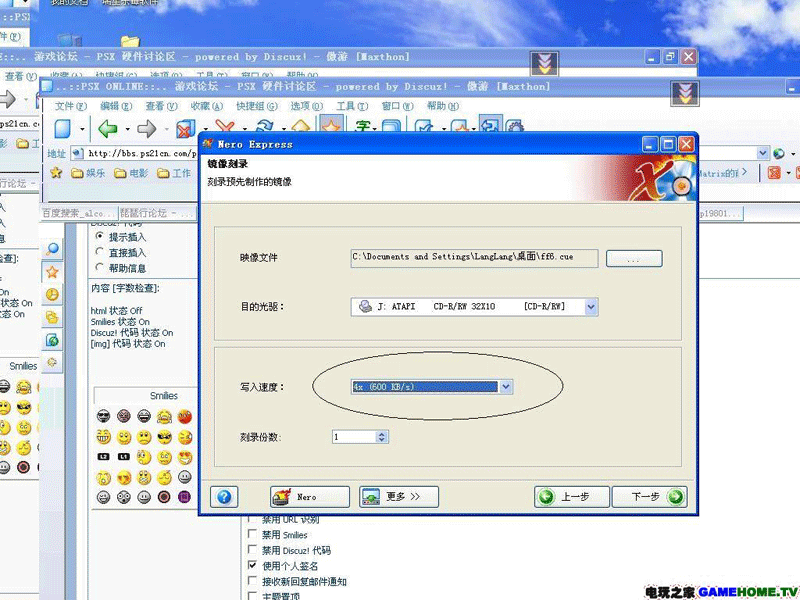
Task: Open the 写入速度 write speed dropdown
Action: coord(506,386)
